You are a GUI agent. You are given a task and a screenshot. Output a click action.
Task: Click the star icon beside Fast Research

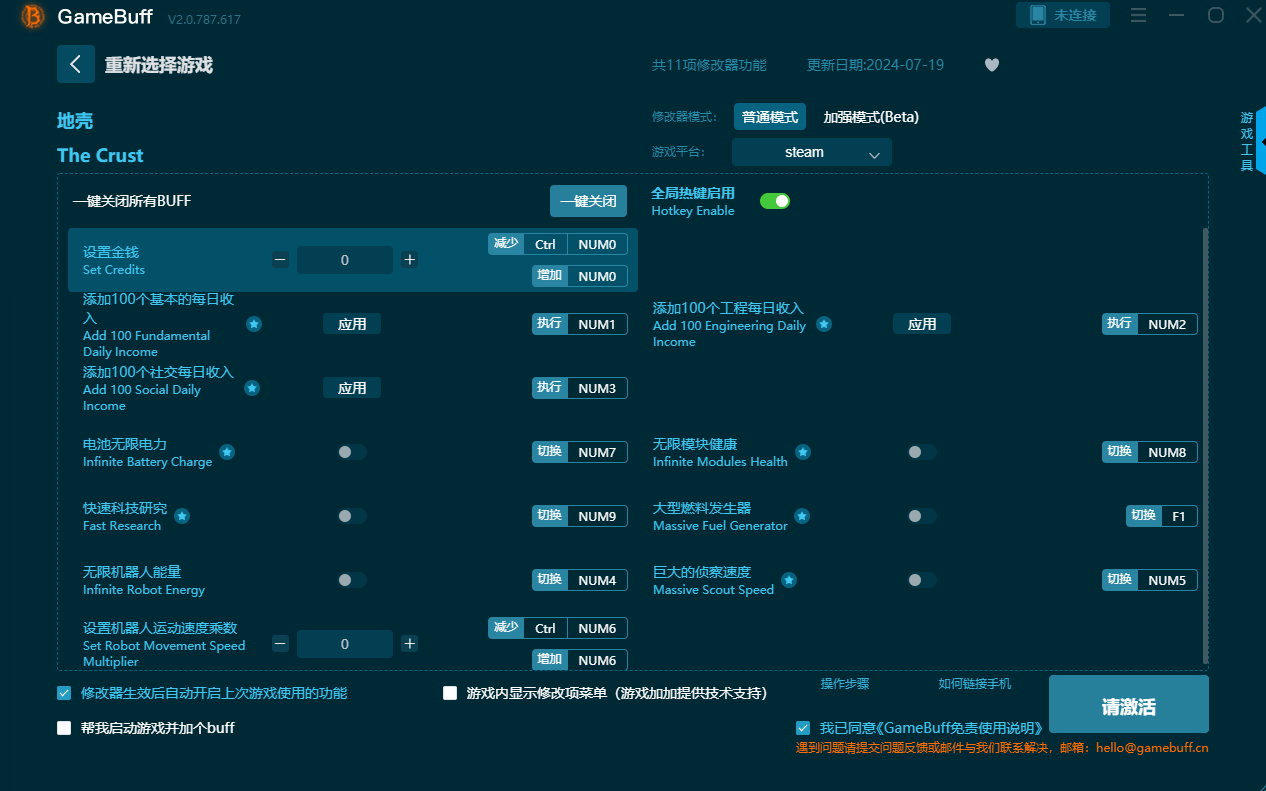tap(182, 516)
